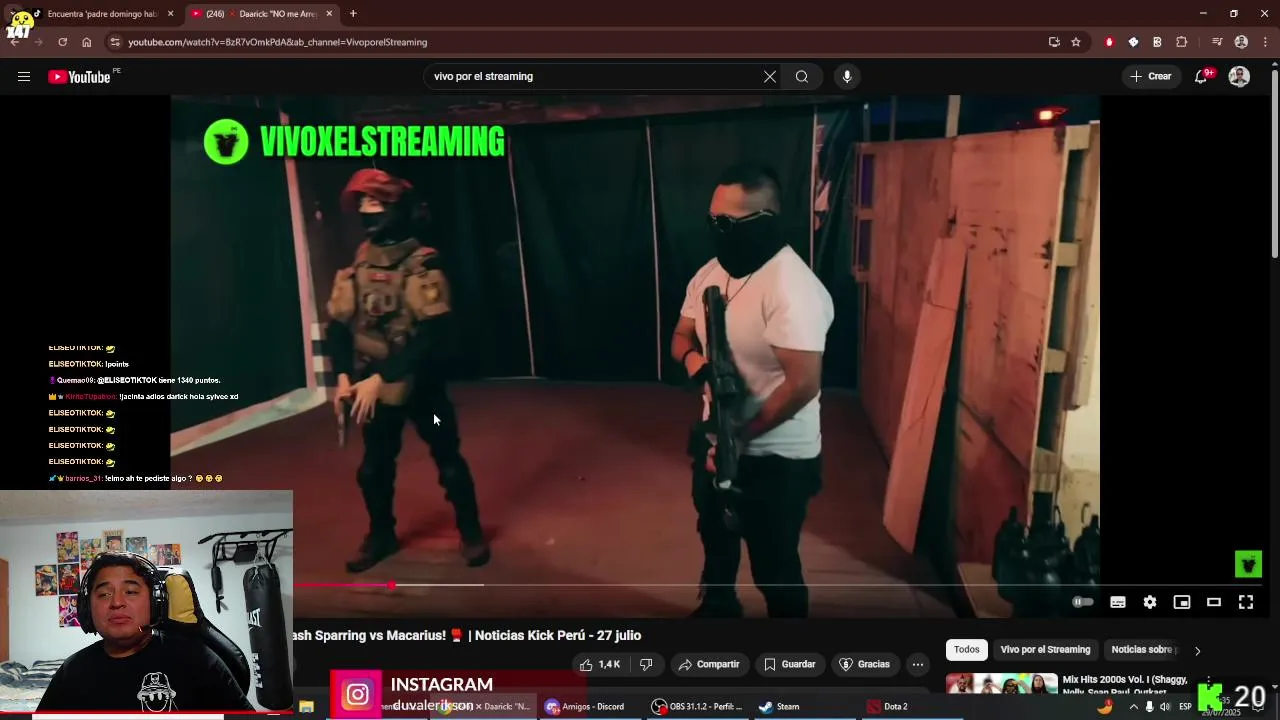
Task: Open the red hand ad-blocker extension
Action: (x=1109, y=42)
